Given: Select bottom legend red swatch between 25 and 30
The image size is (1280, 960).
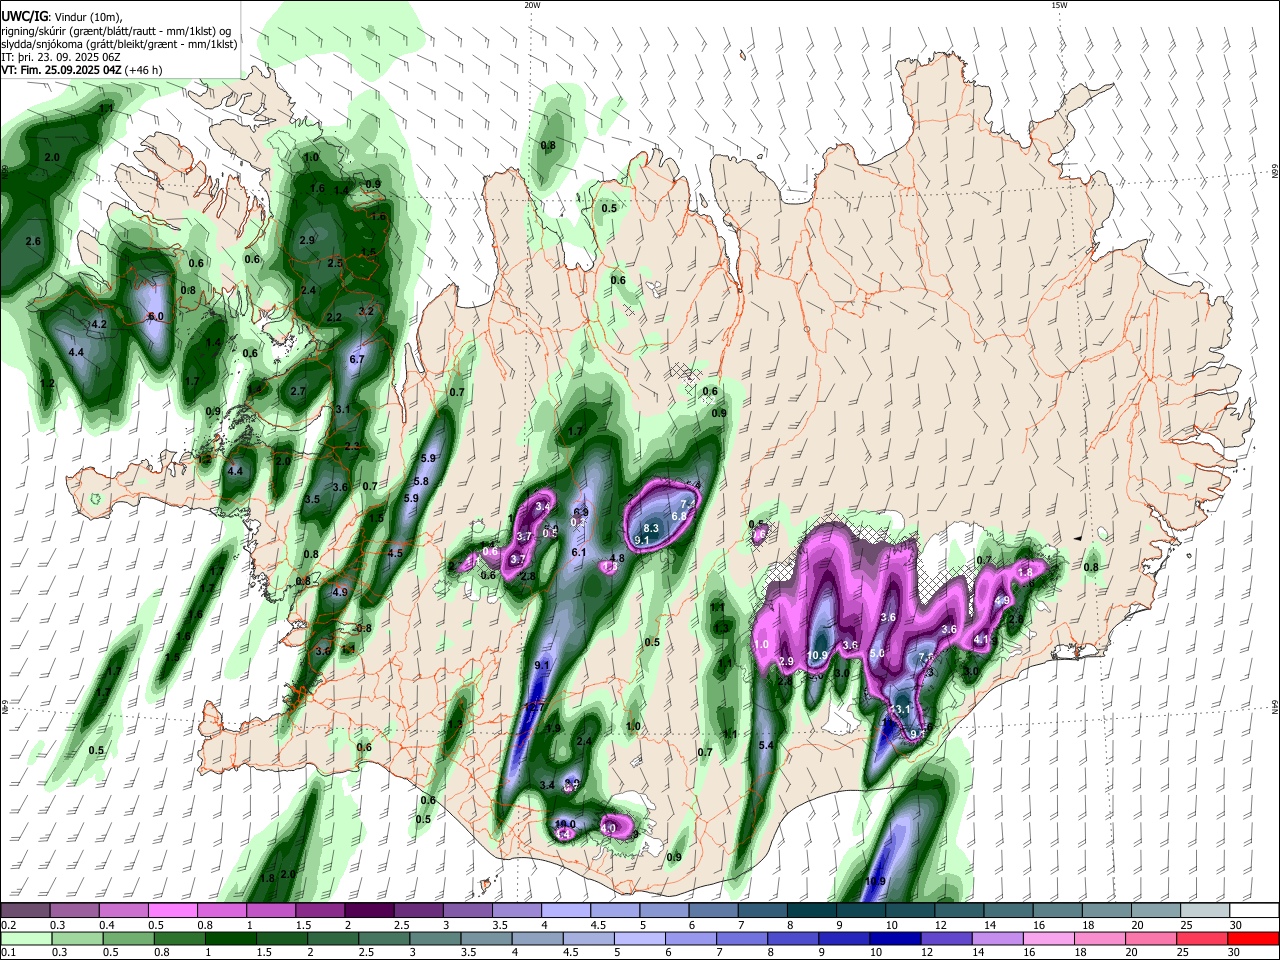Looking at the screenshot, I should coord(1204,938).
